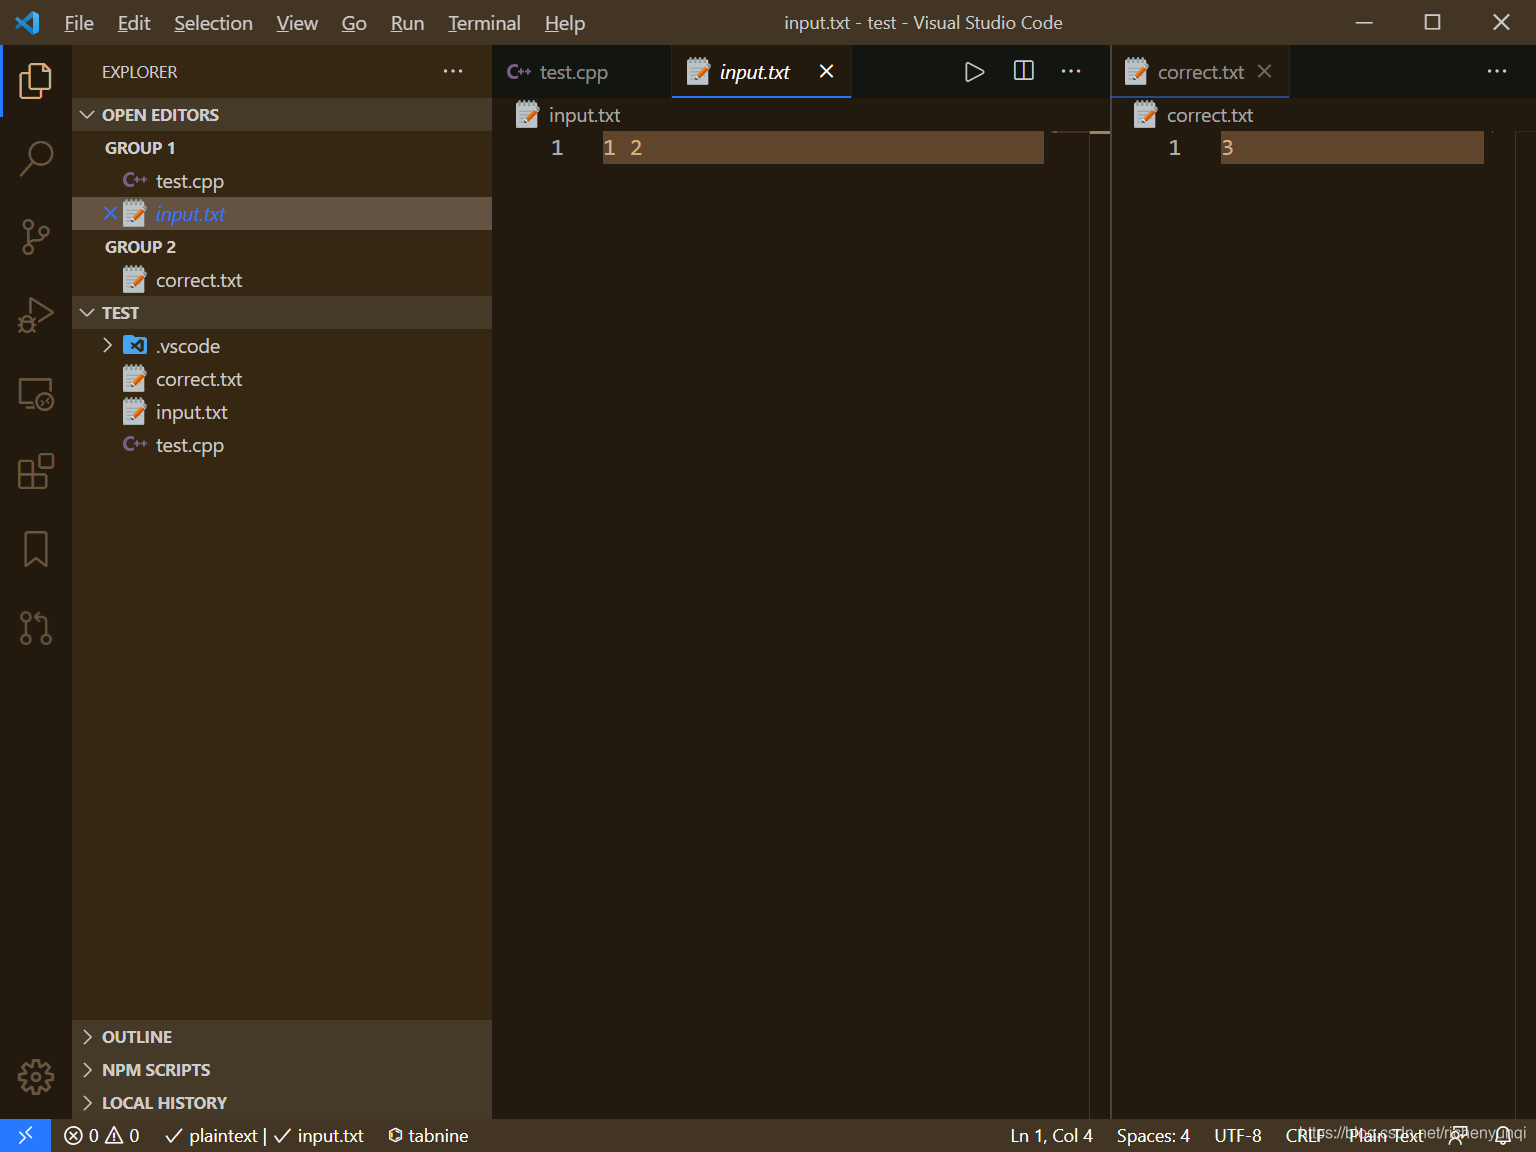1536x1152 pixels.
Task: Open the Remote Explorer view
Action: click(36, 393)
